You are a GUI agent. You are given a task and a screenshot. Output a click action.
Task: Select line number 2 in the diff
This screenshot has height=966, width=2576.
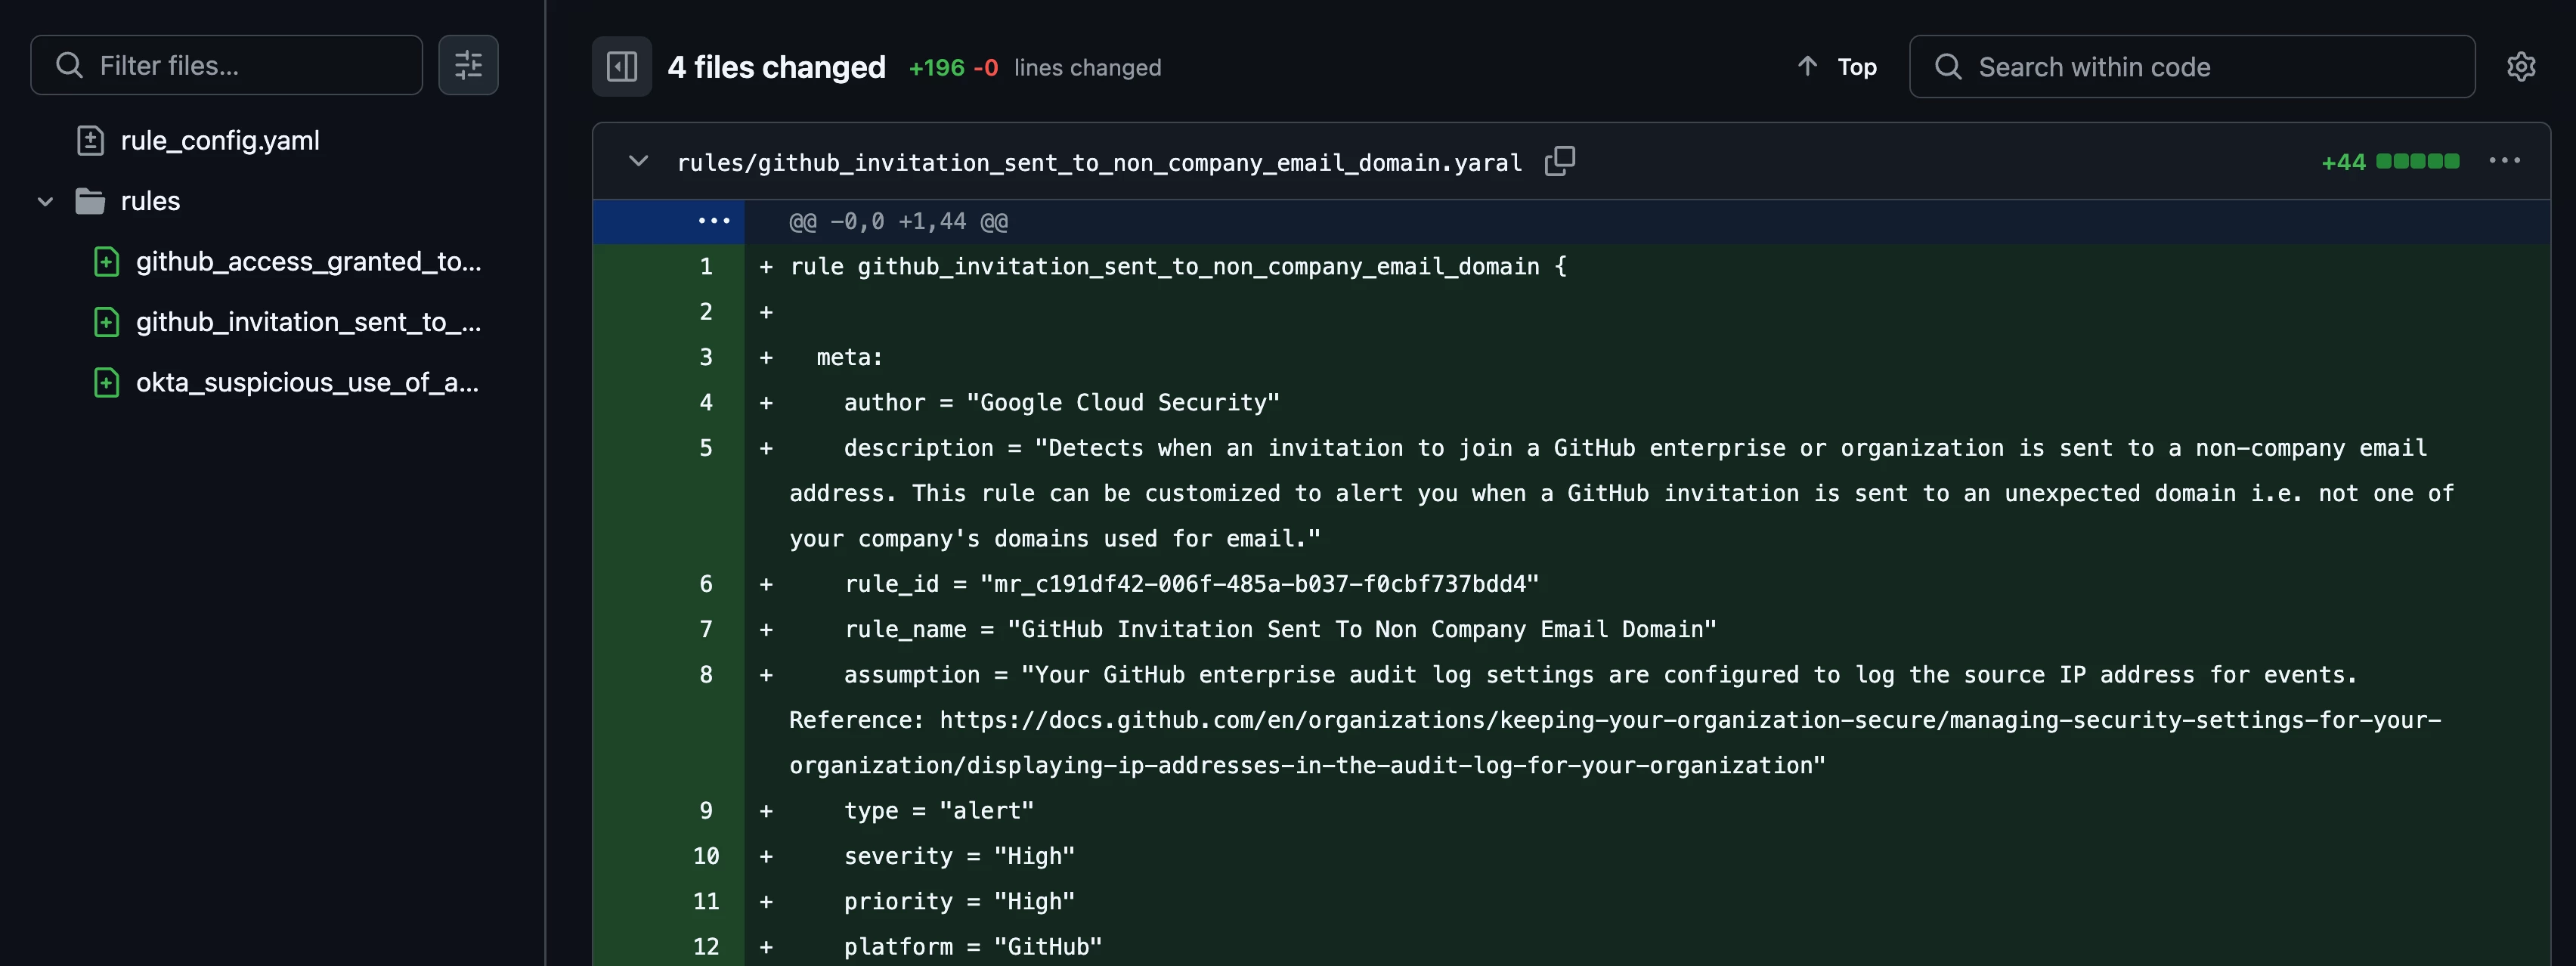[x=706, y=312]
